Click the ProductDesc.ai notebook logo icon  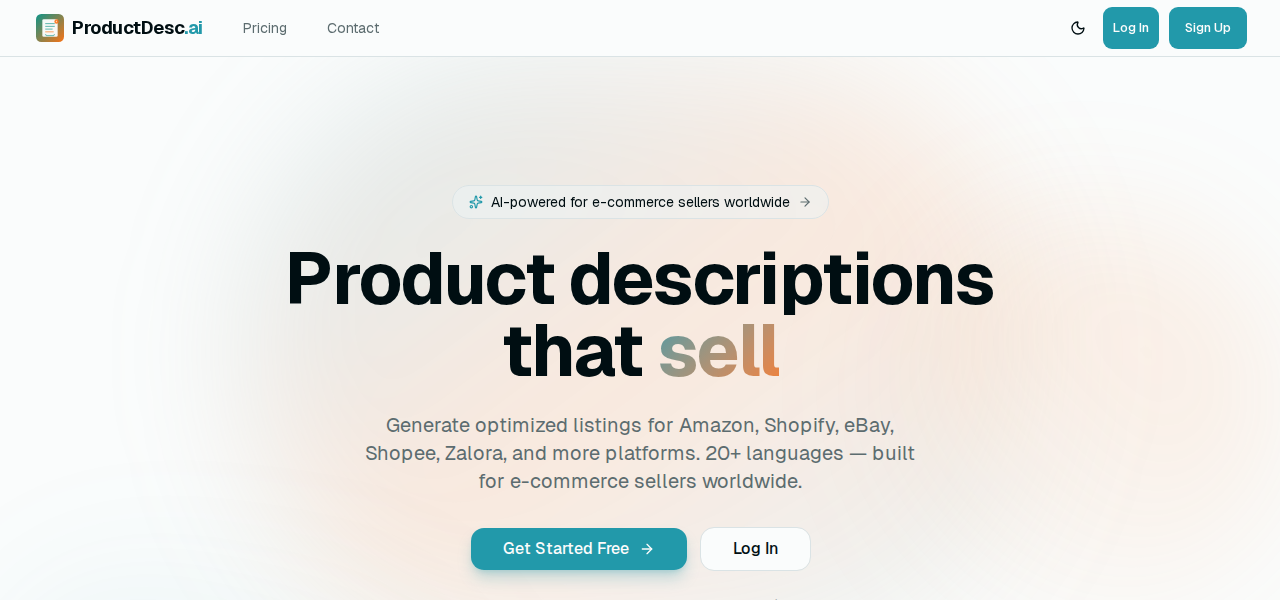coord(48,27)
